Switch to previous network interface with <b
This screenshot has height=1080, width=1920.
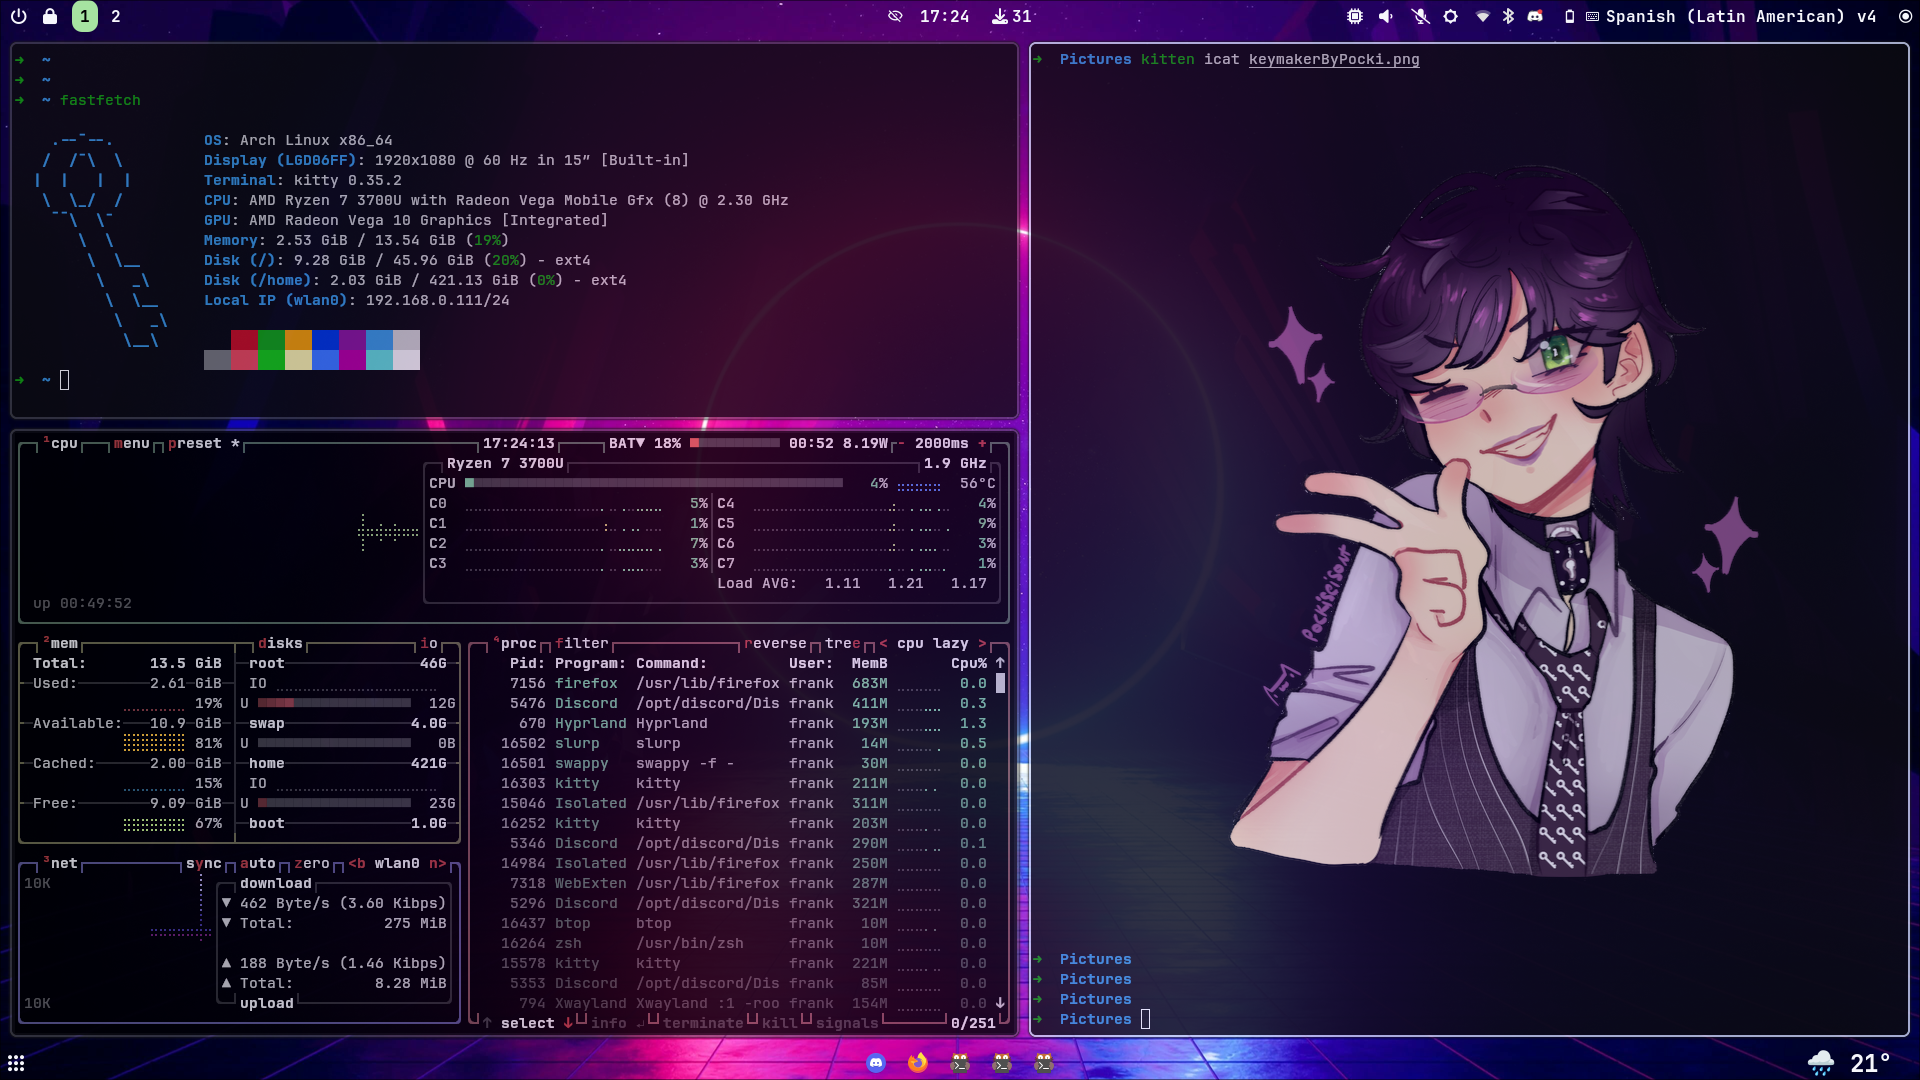[x=357, y=863]
